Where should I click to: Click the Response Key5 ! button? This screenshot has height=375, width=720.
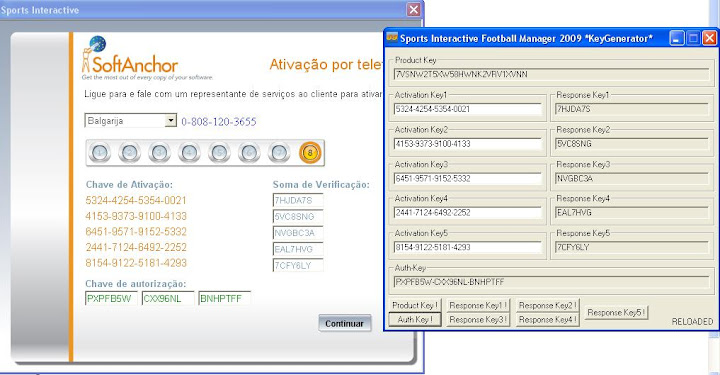point(616,313)
